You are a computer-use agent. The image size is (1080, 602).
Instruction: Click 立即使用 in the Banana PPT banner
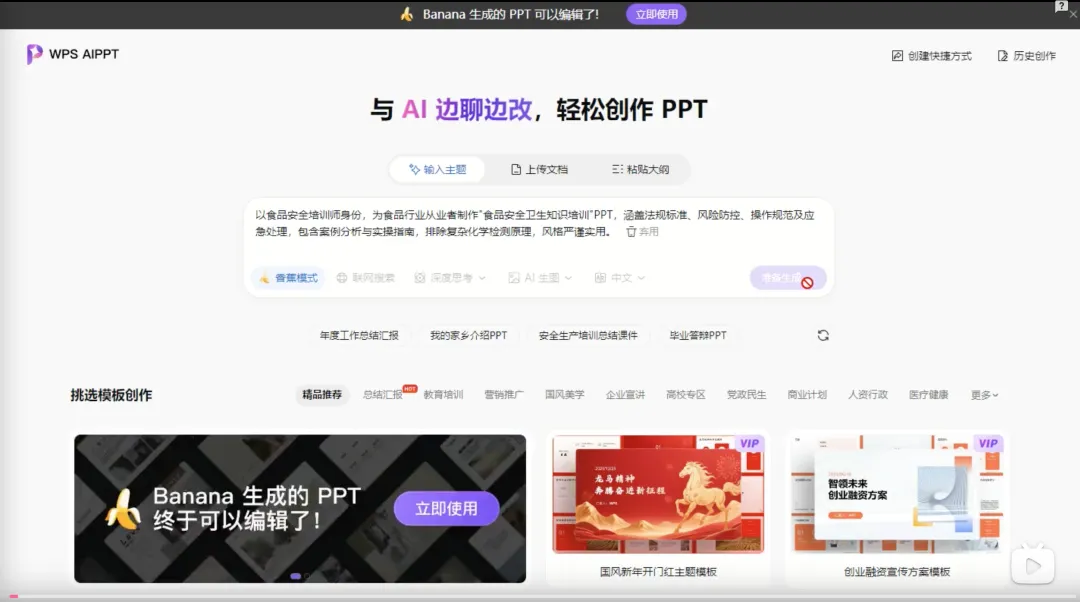pyautogui.click(x=446, y=508)
